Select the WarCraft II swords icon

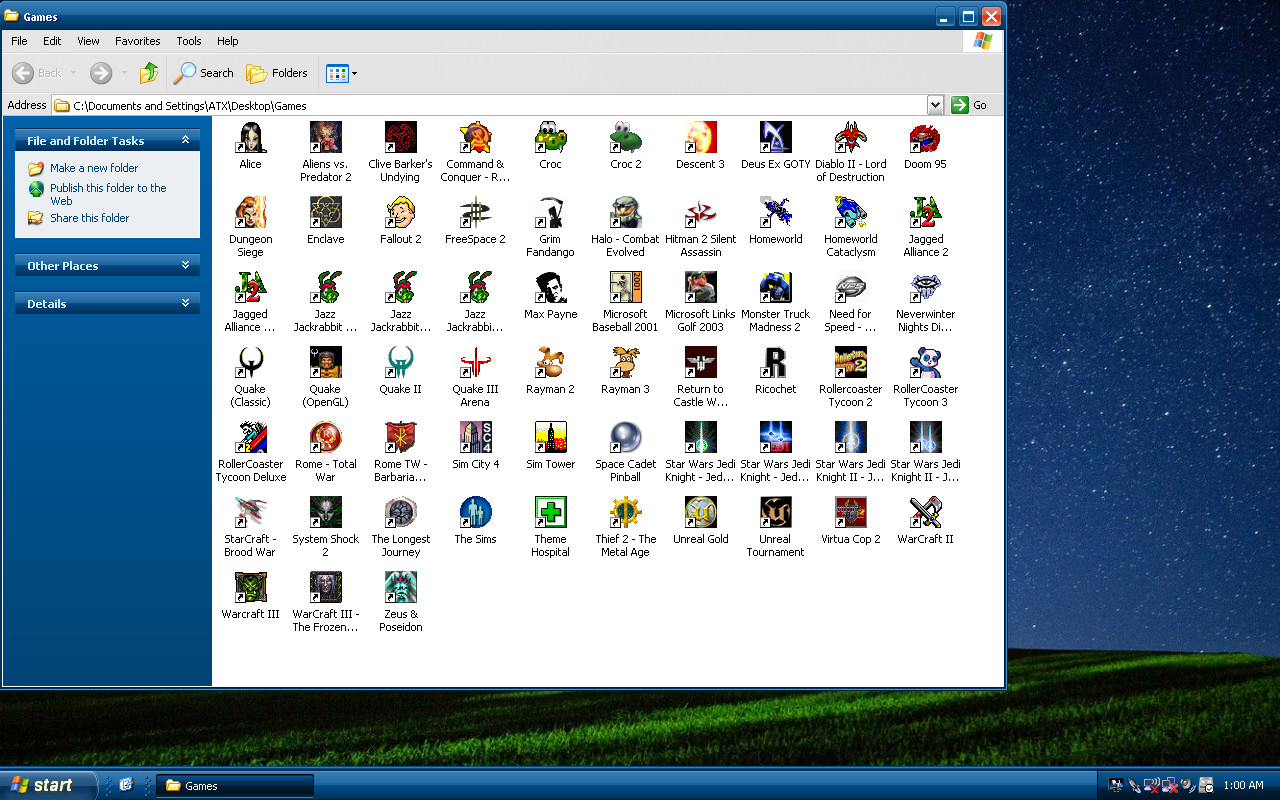(x=925, y=512)
